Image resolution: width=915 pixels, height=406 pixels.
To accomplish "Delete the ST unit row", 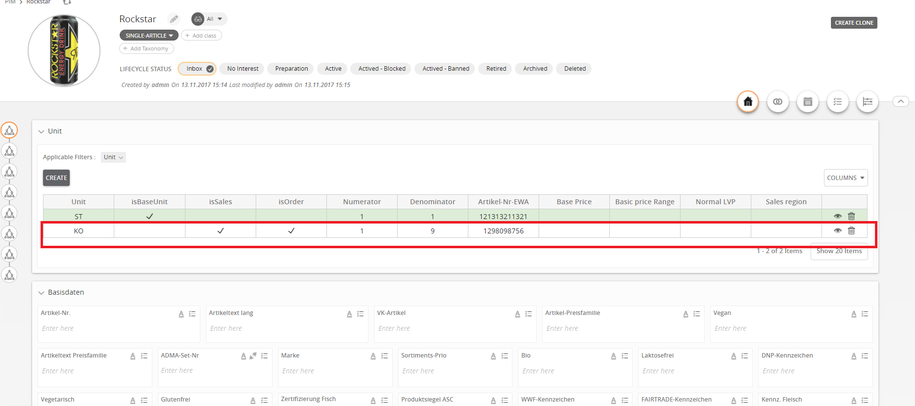I will click(x=851, y=216).
